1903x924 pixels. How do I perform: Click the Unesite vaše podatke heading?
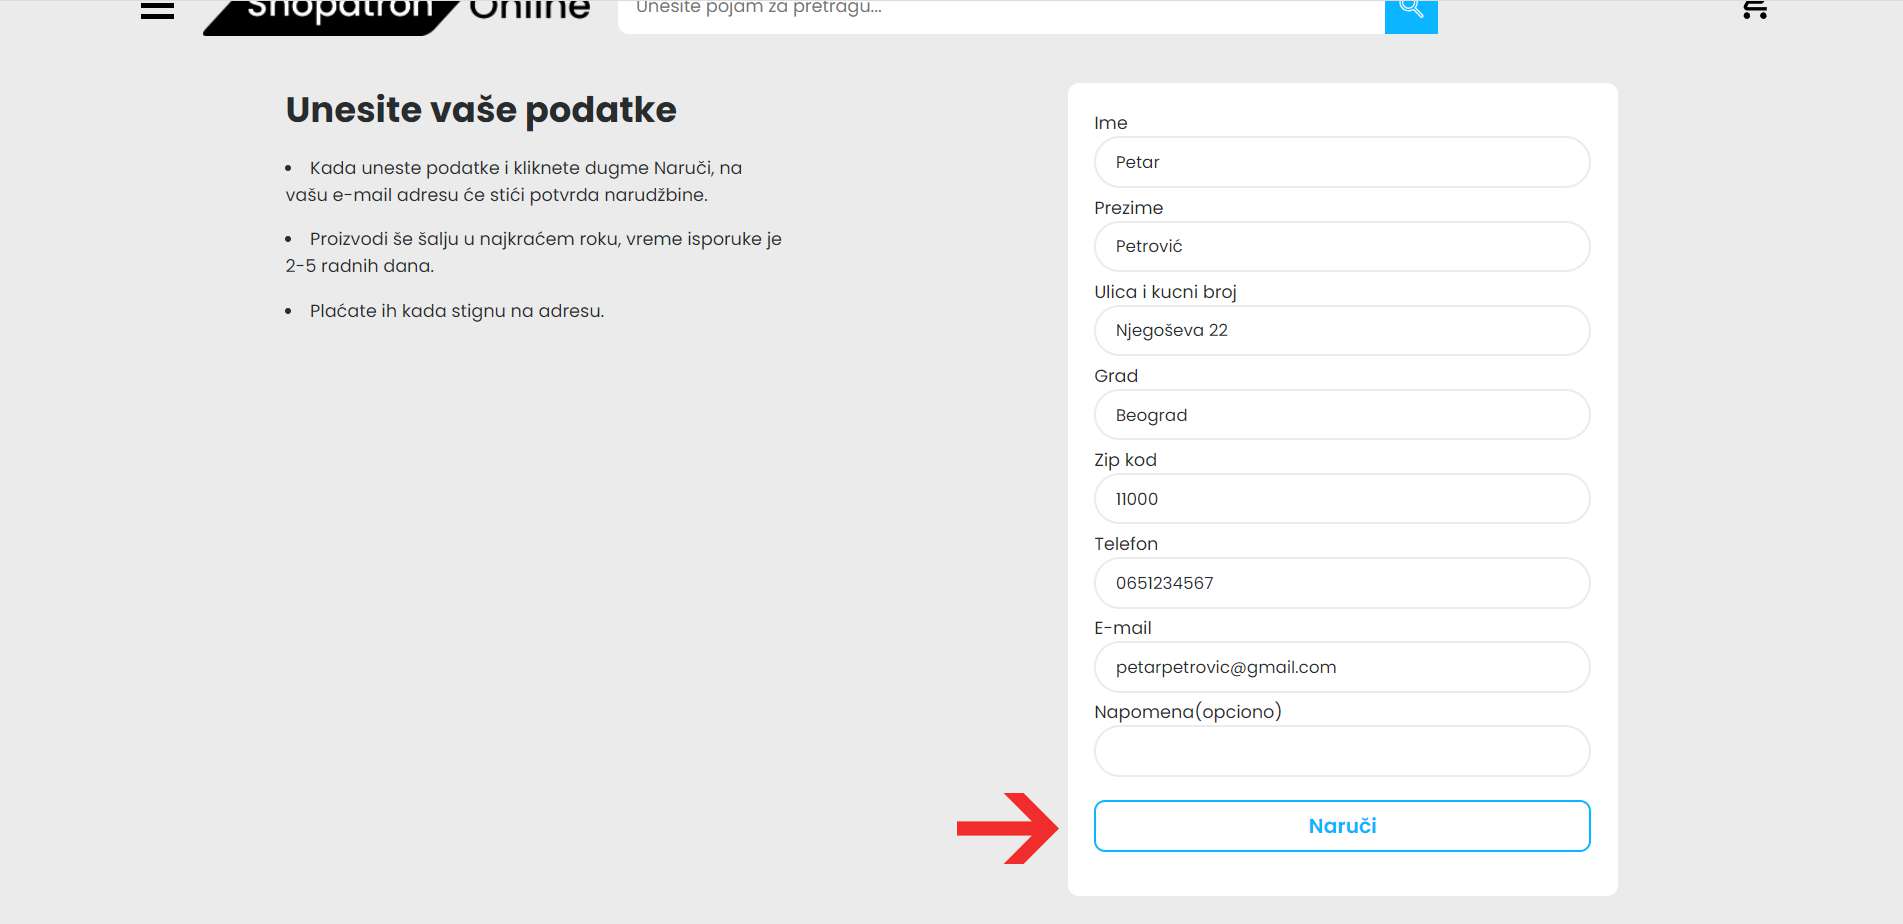(481, 110)
